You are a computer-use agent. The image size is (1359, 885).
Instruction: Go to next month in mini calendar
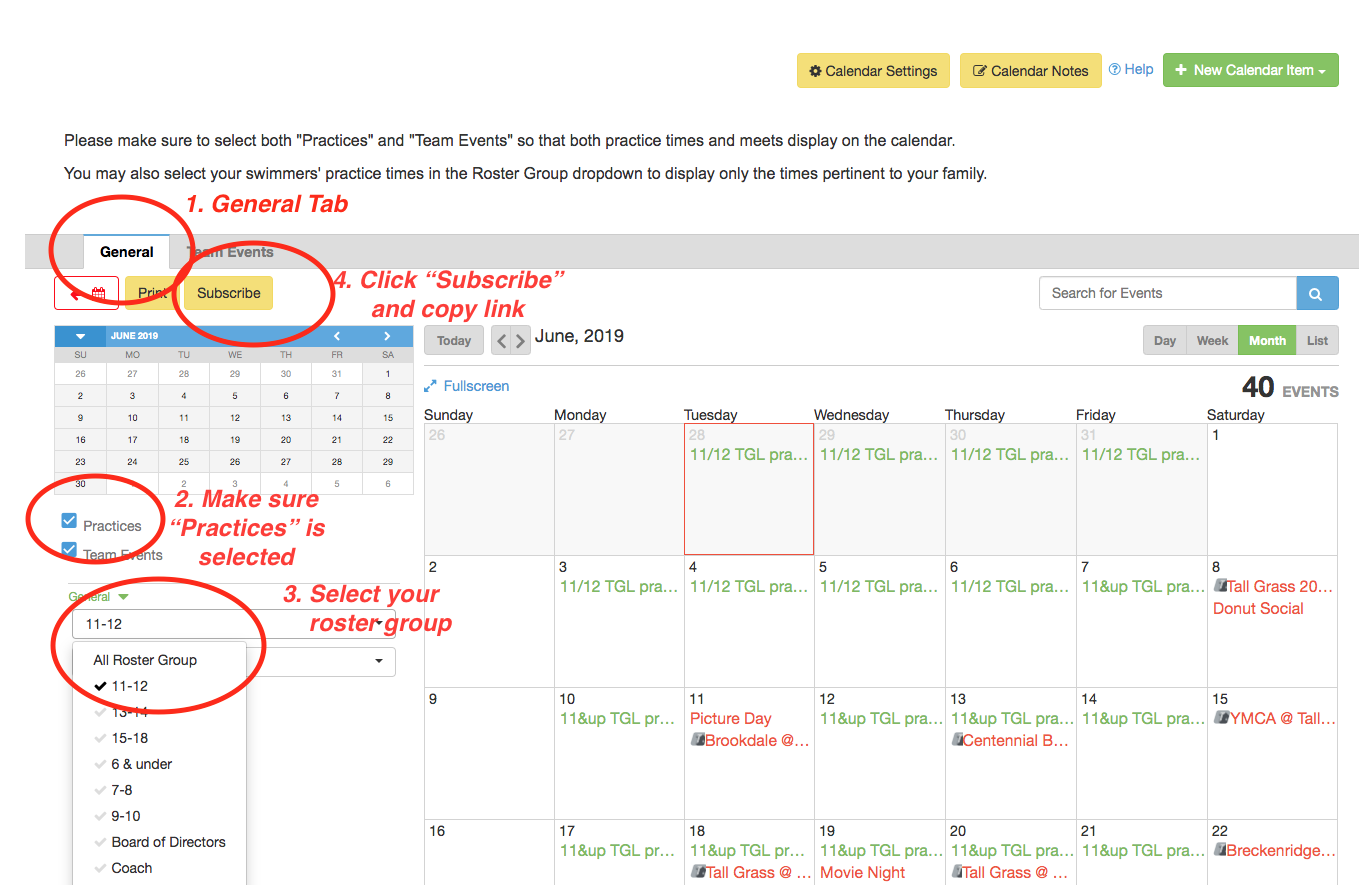(387, 336)
